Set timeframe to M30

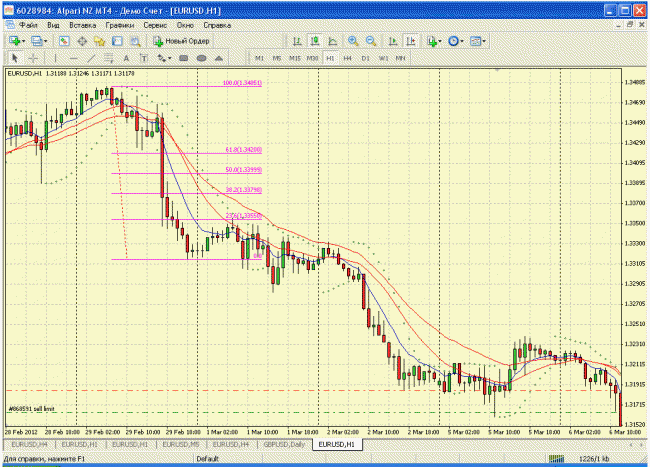[x=313, y=58]
